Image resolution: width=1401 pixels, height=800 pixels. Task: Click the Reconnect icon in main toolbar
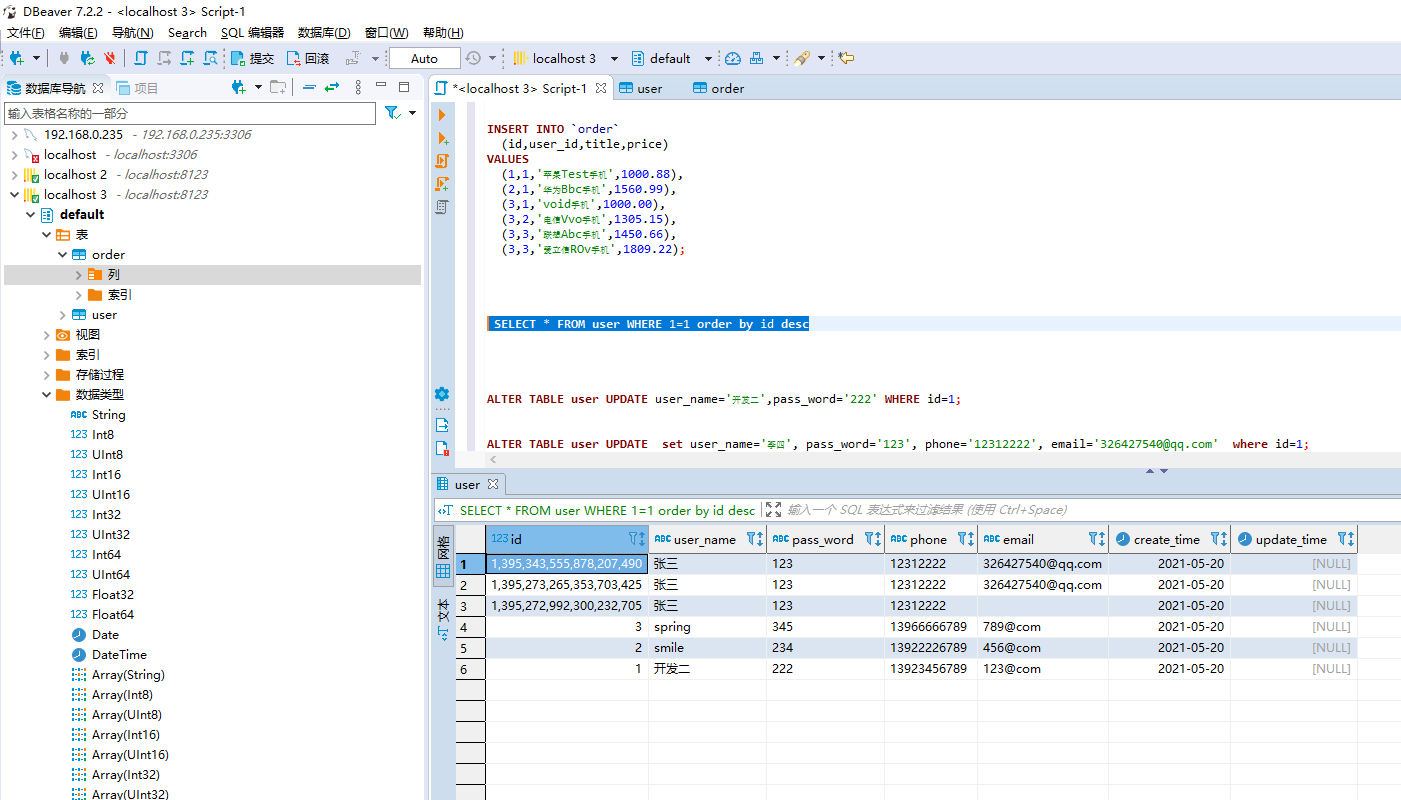pyautogui.click(x=88, y=59)
